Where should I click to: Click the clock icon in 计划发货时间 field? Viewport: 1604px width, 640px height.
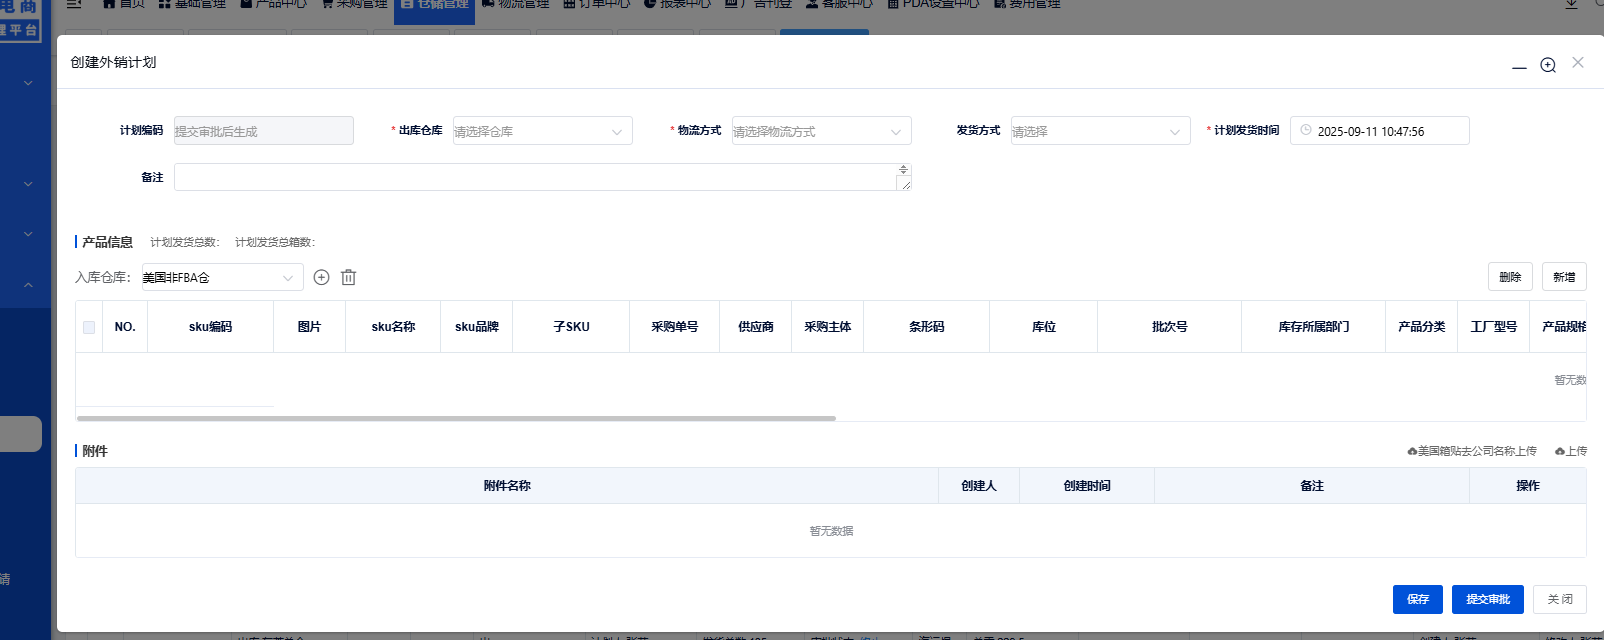point(1305,131)
